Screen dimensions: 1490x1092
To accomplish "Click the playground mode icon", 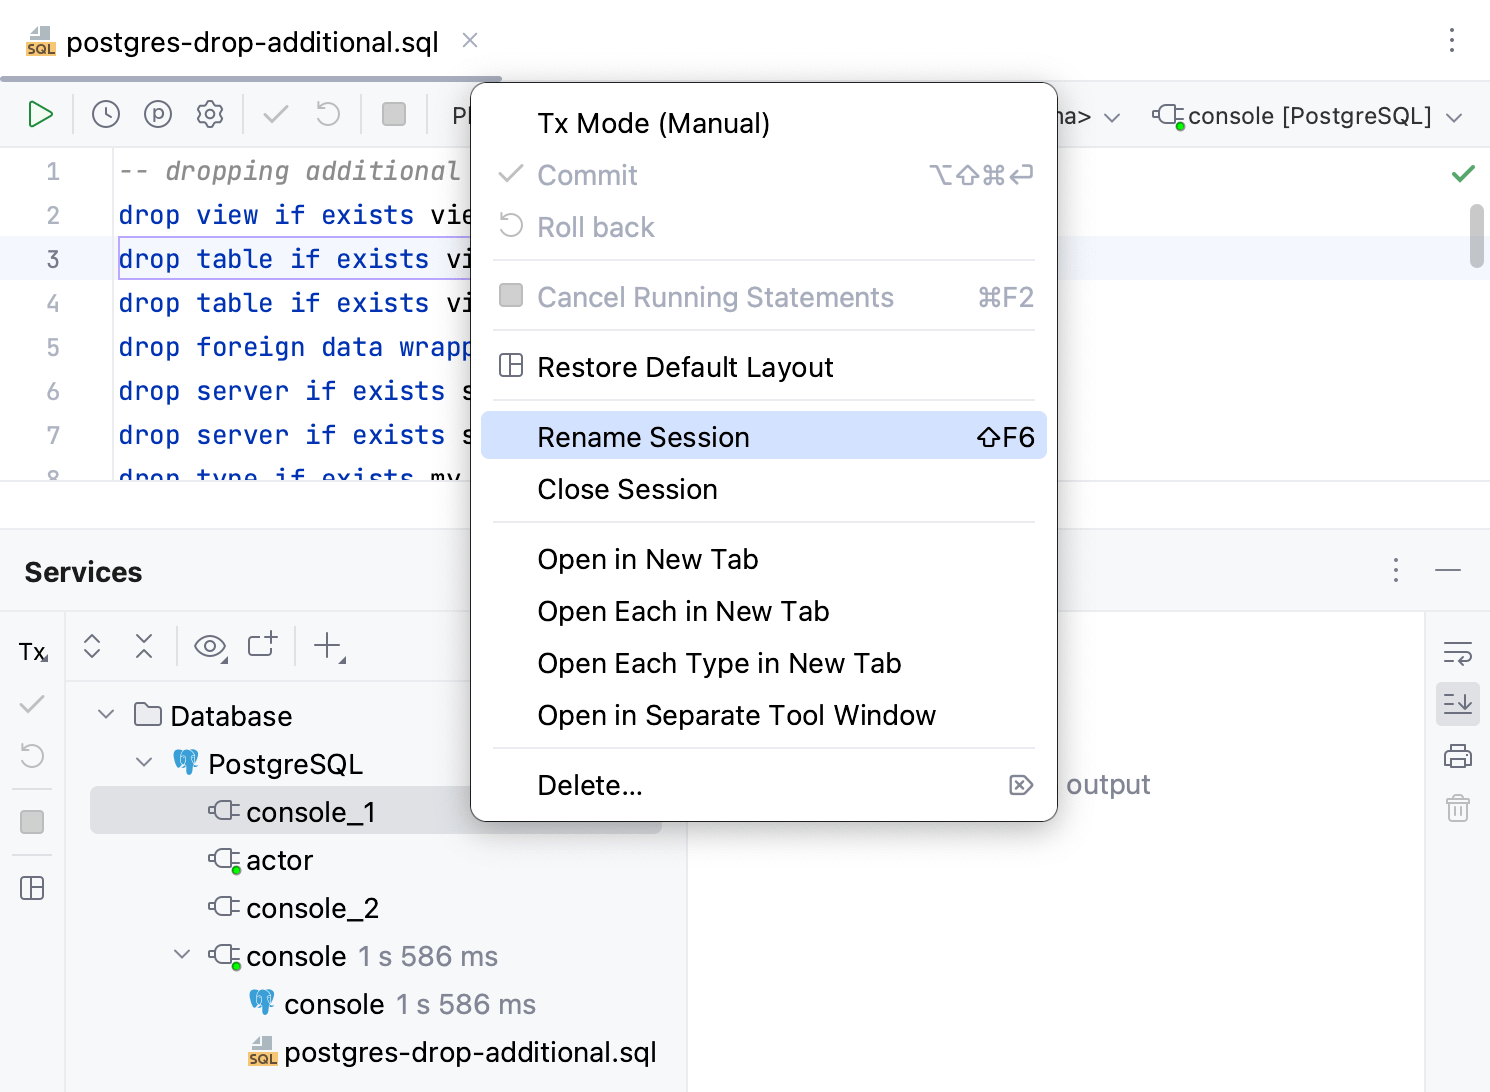I will tap(158, 115).
